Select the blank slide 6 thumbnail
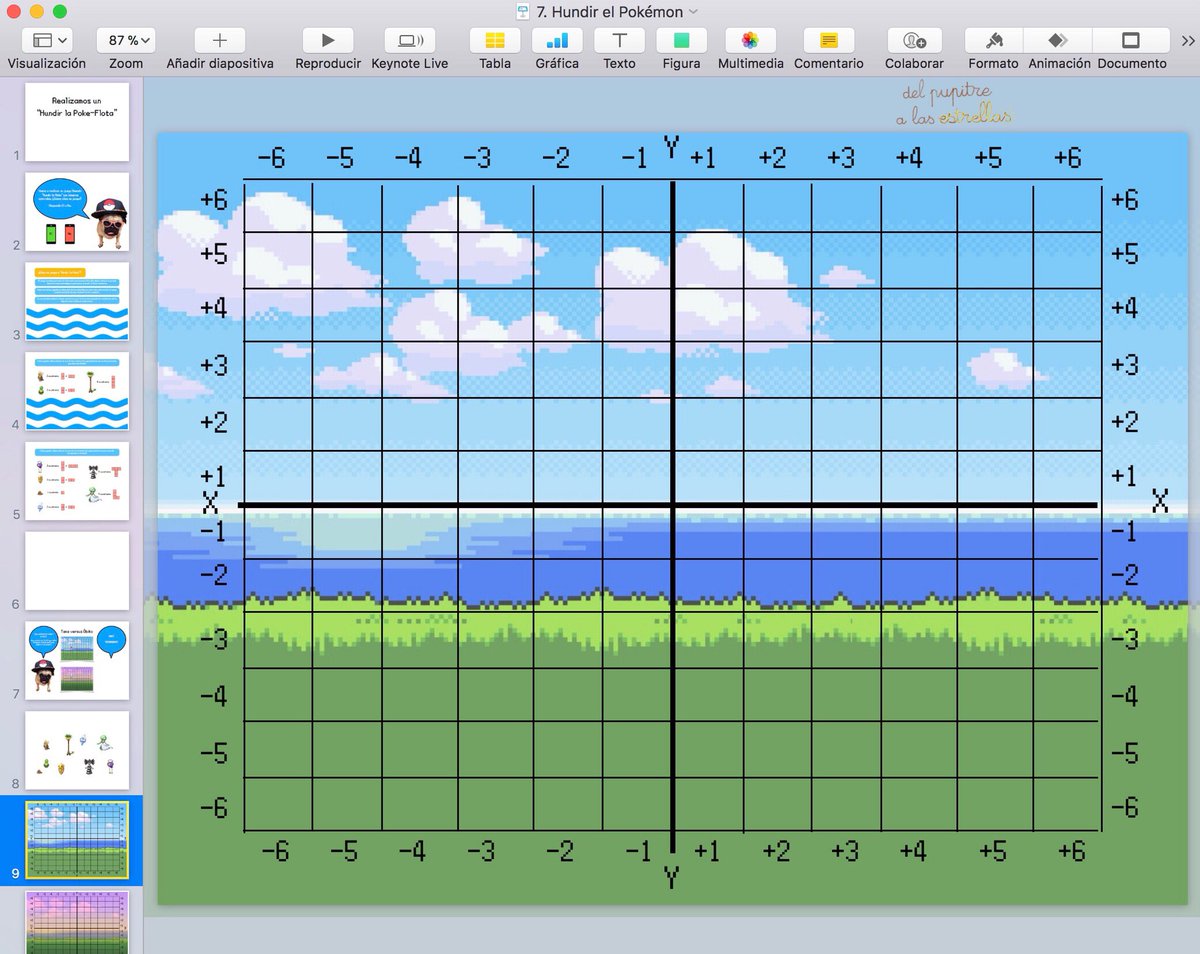Viewport: 1200px width, 954px height. point(77,571)
